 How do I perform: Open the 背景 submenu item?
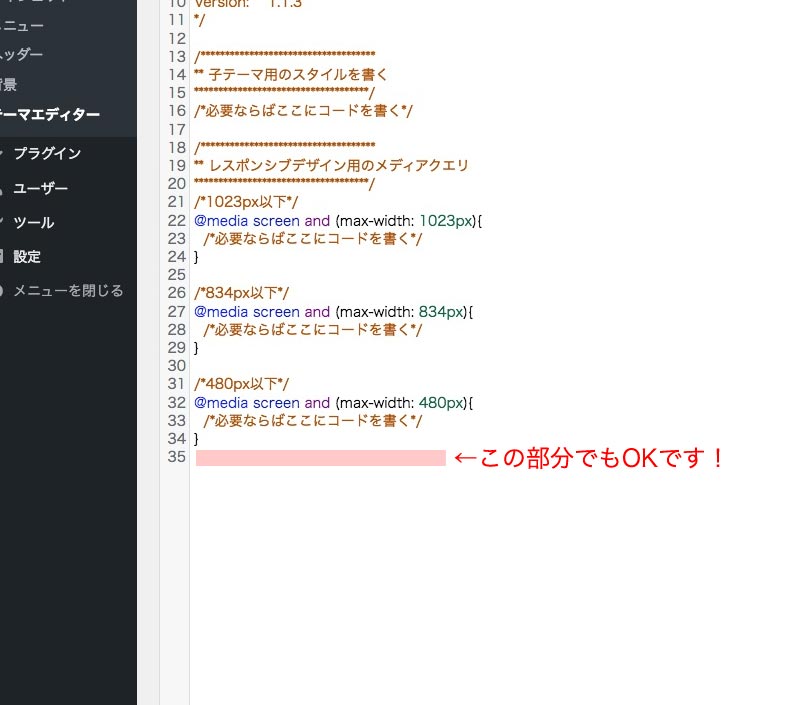[x=9, y=84]
